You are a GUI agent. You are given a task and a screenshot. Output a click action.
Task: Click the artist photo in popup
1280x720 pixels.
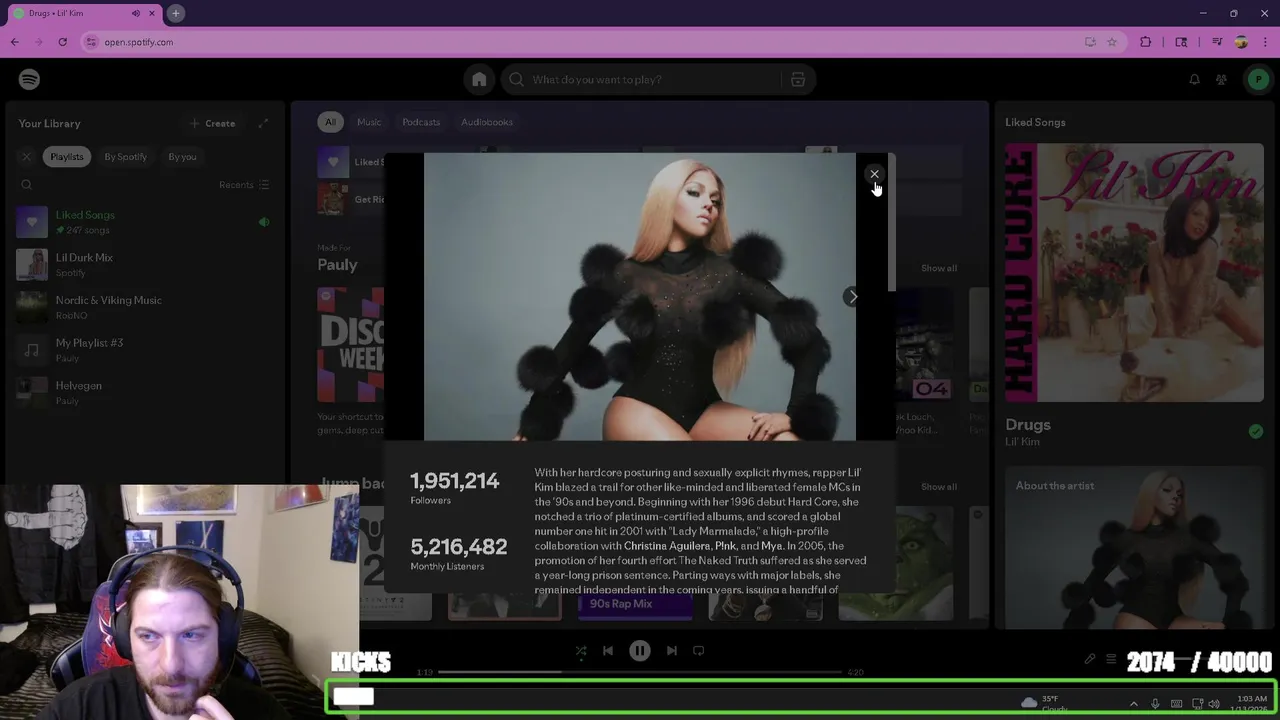[x=640, y=297]
